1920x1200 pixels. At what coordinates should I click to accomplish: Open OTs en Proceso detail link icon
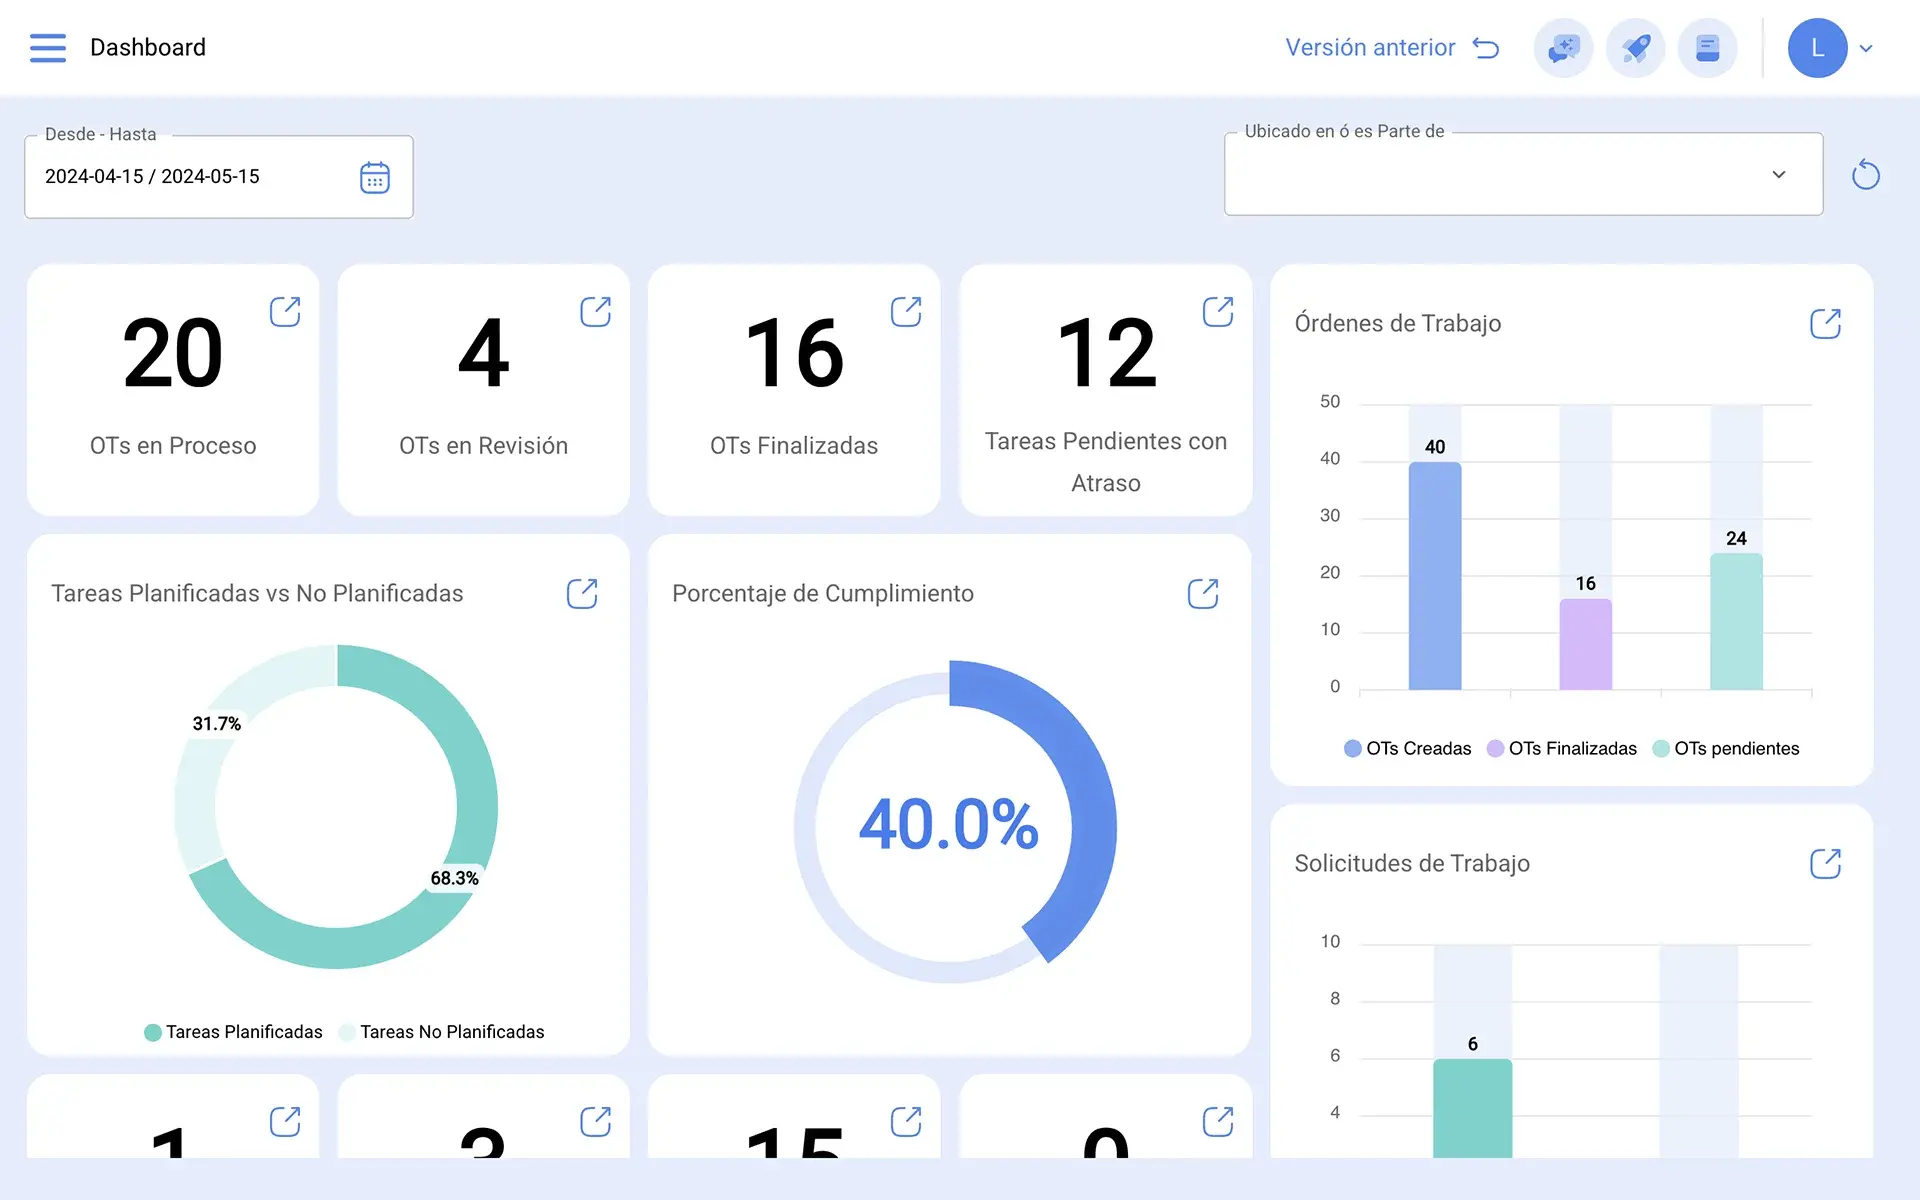click(285, 312)
